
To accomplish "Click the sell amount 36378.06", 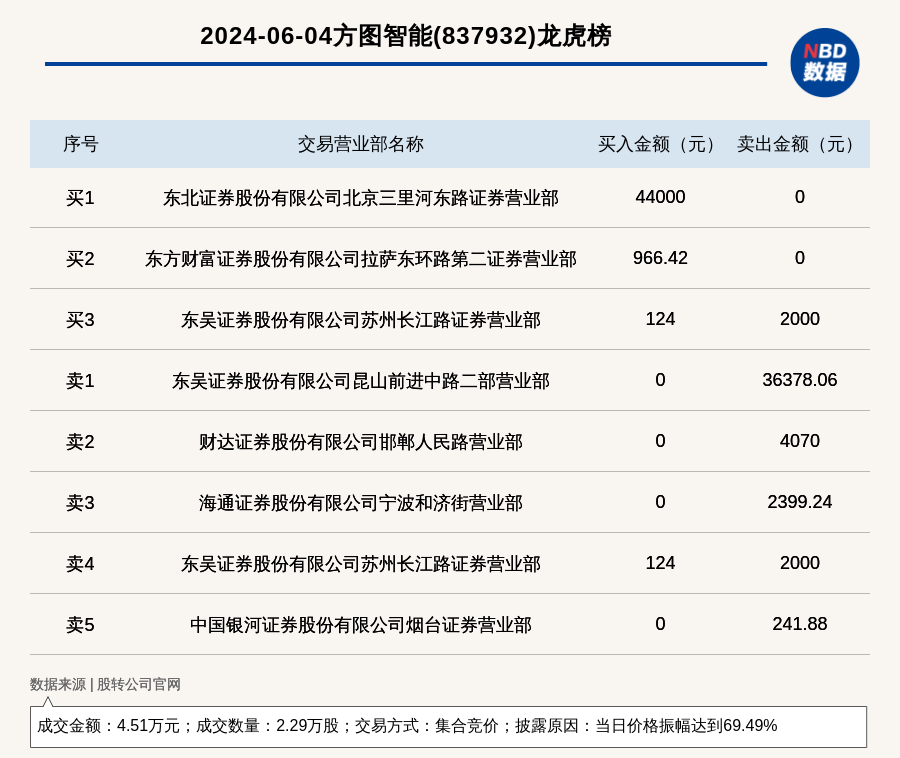I will click(x=800, y=380).
